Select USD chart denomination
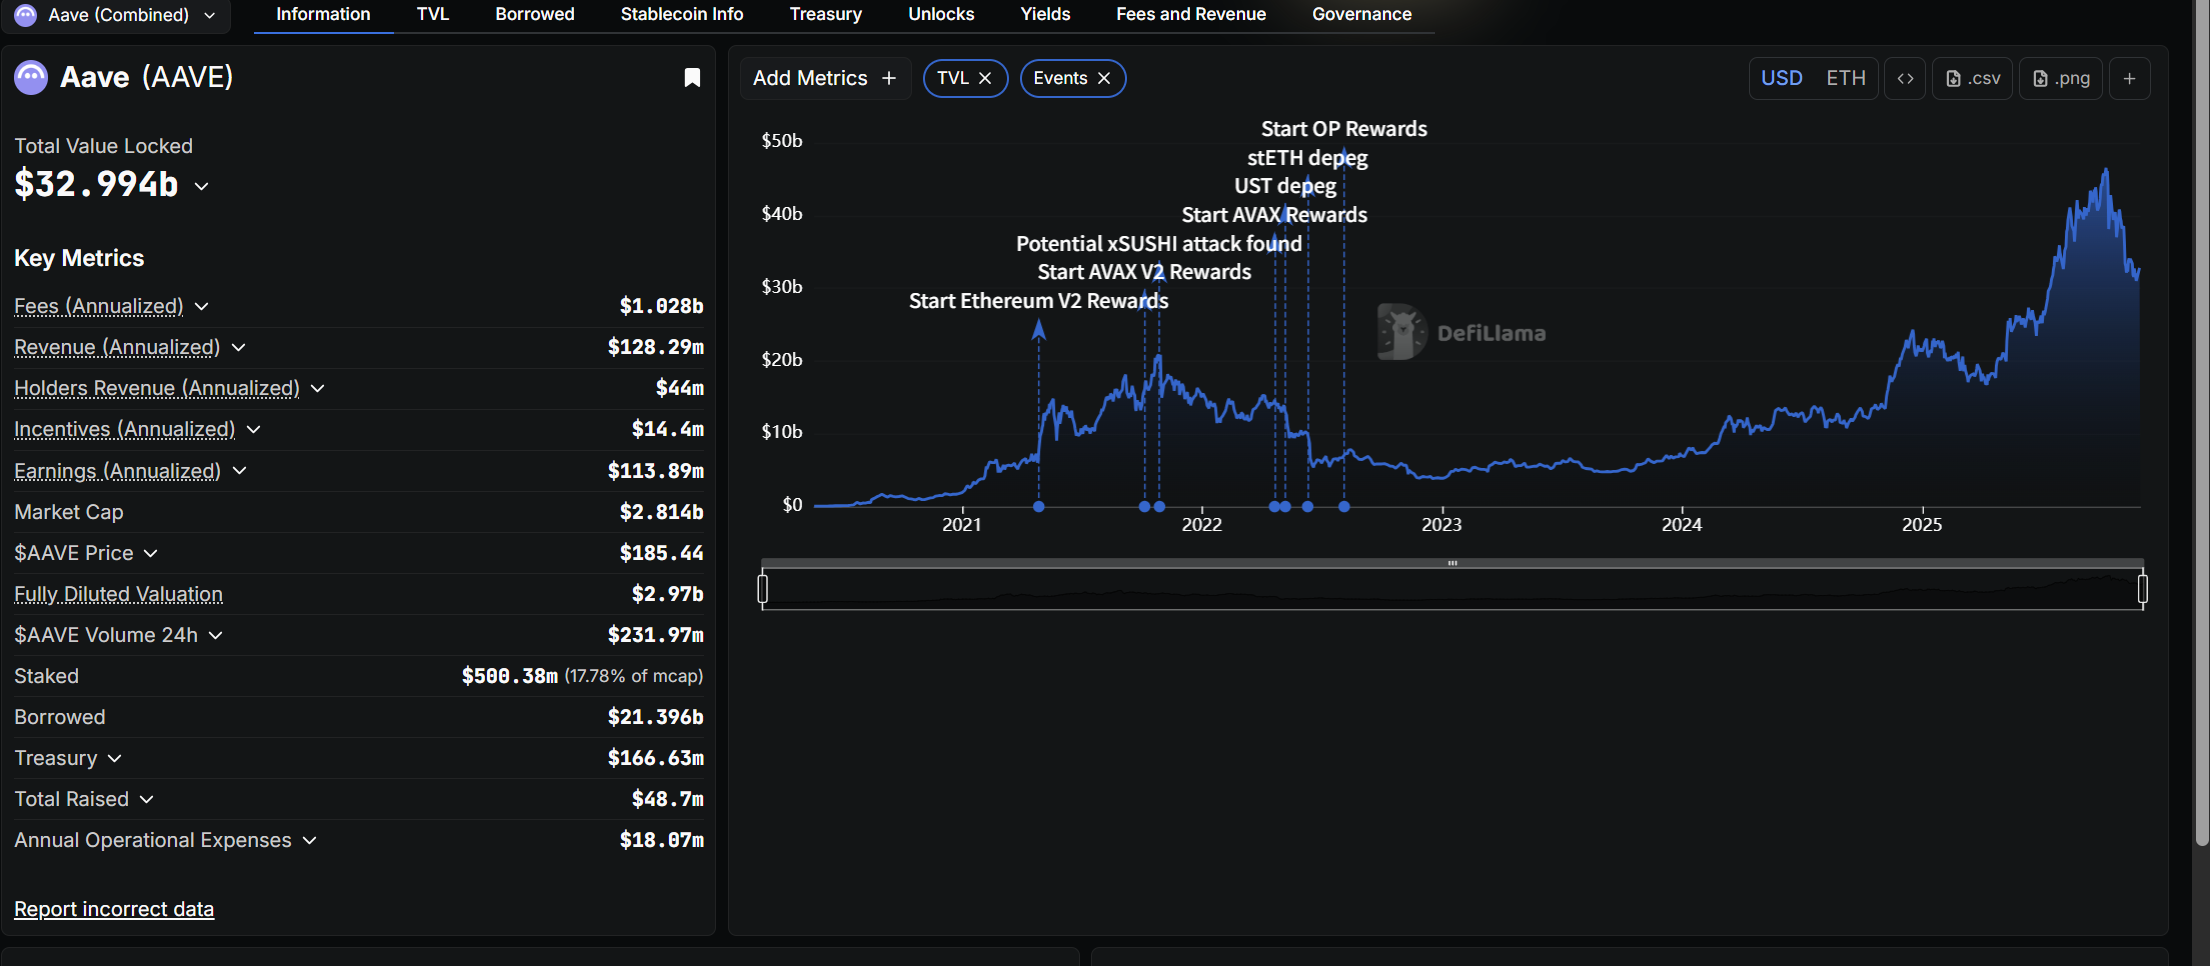Image resolution: width=2210 pixels, height=966 pixels. click(1781, 78)
